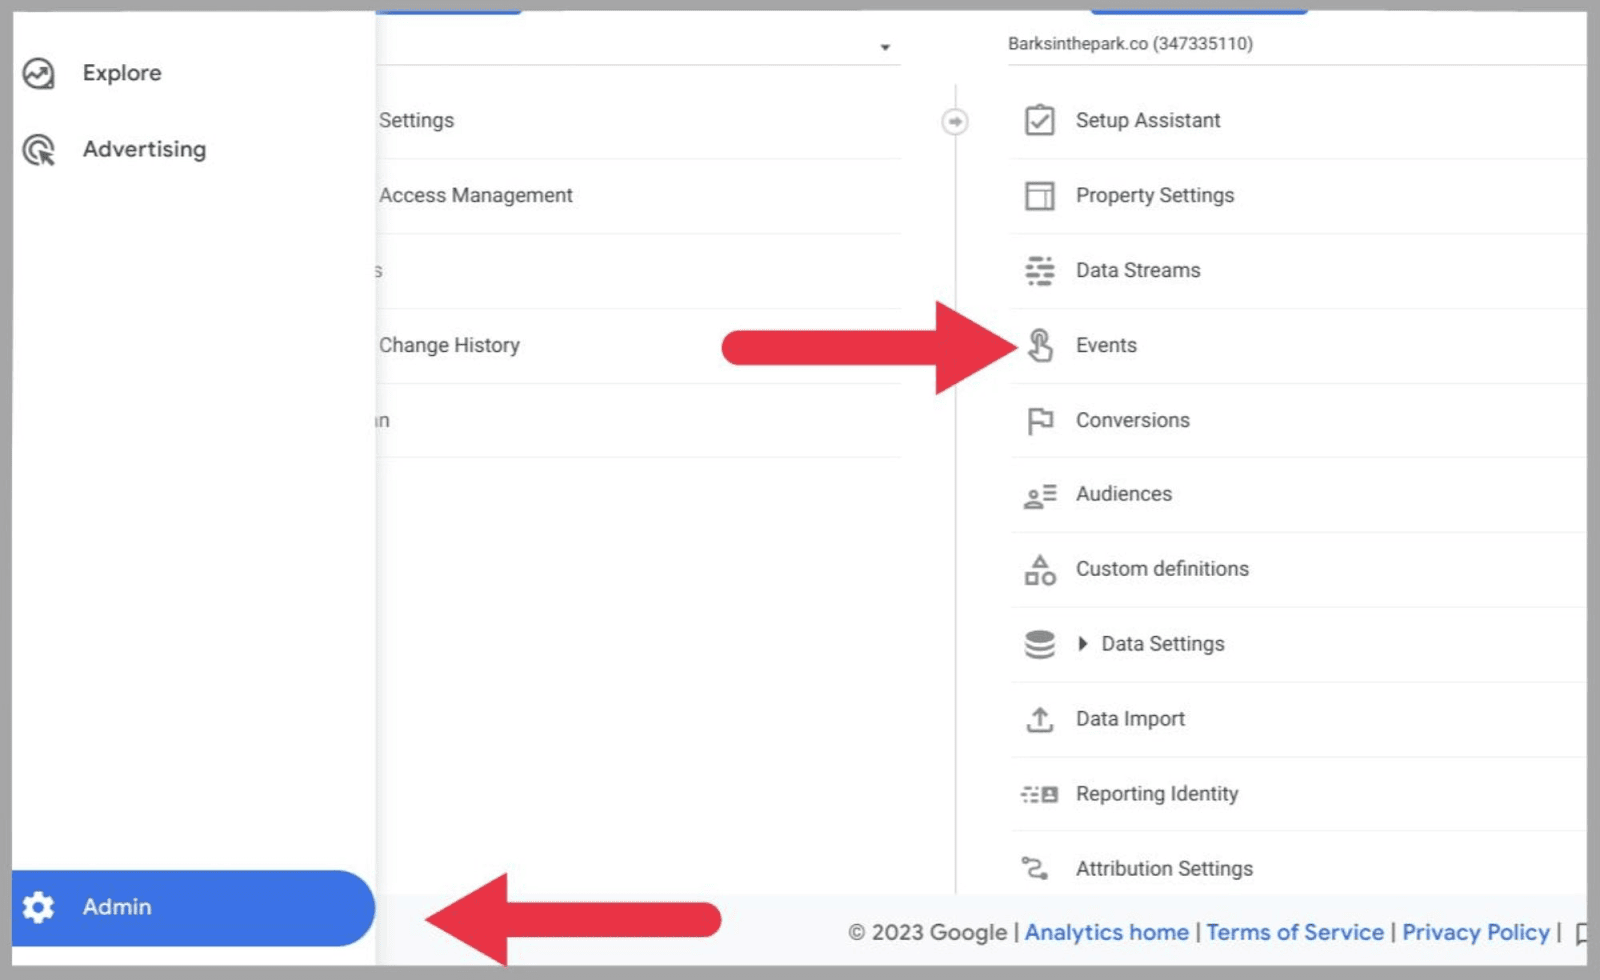1600x980 pixels.
Task: Select the Advertising icon in the sidebar
Action: pos(38,149)
